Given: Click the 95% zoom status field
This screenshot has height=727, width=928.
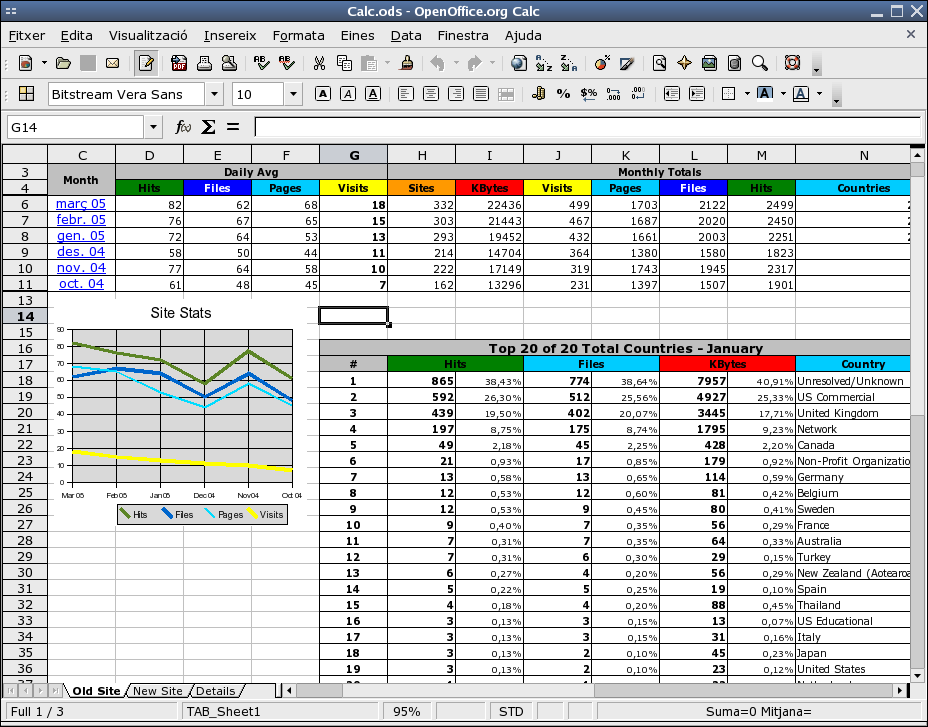Looking at the screenshot, I should (407, 712).
